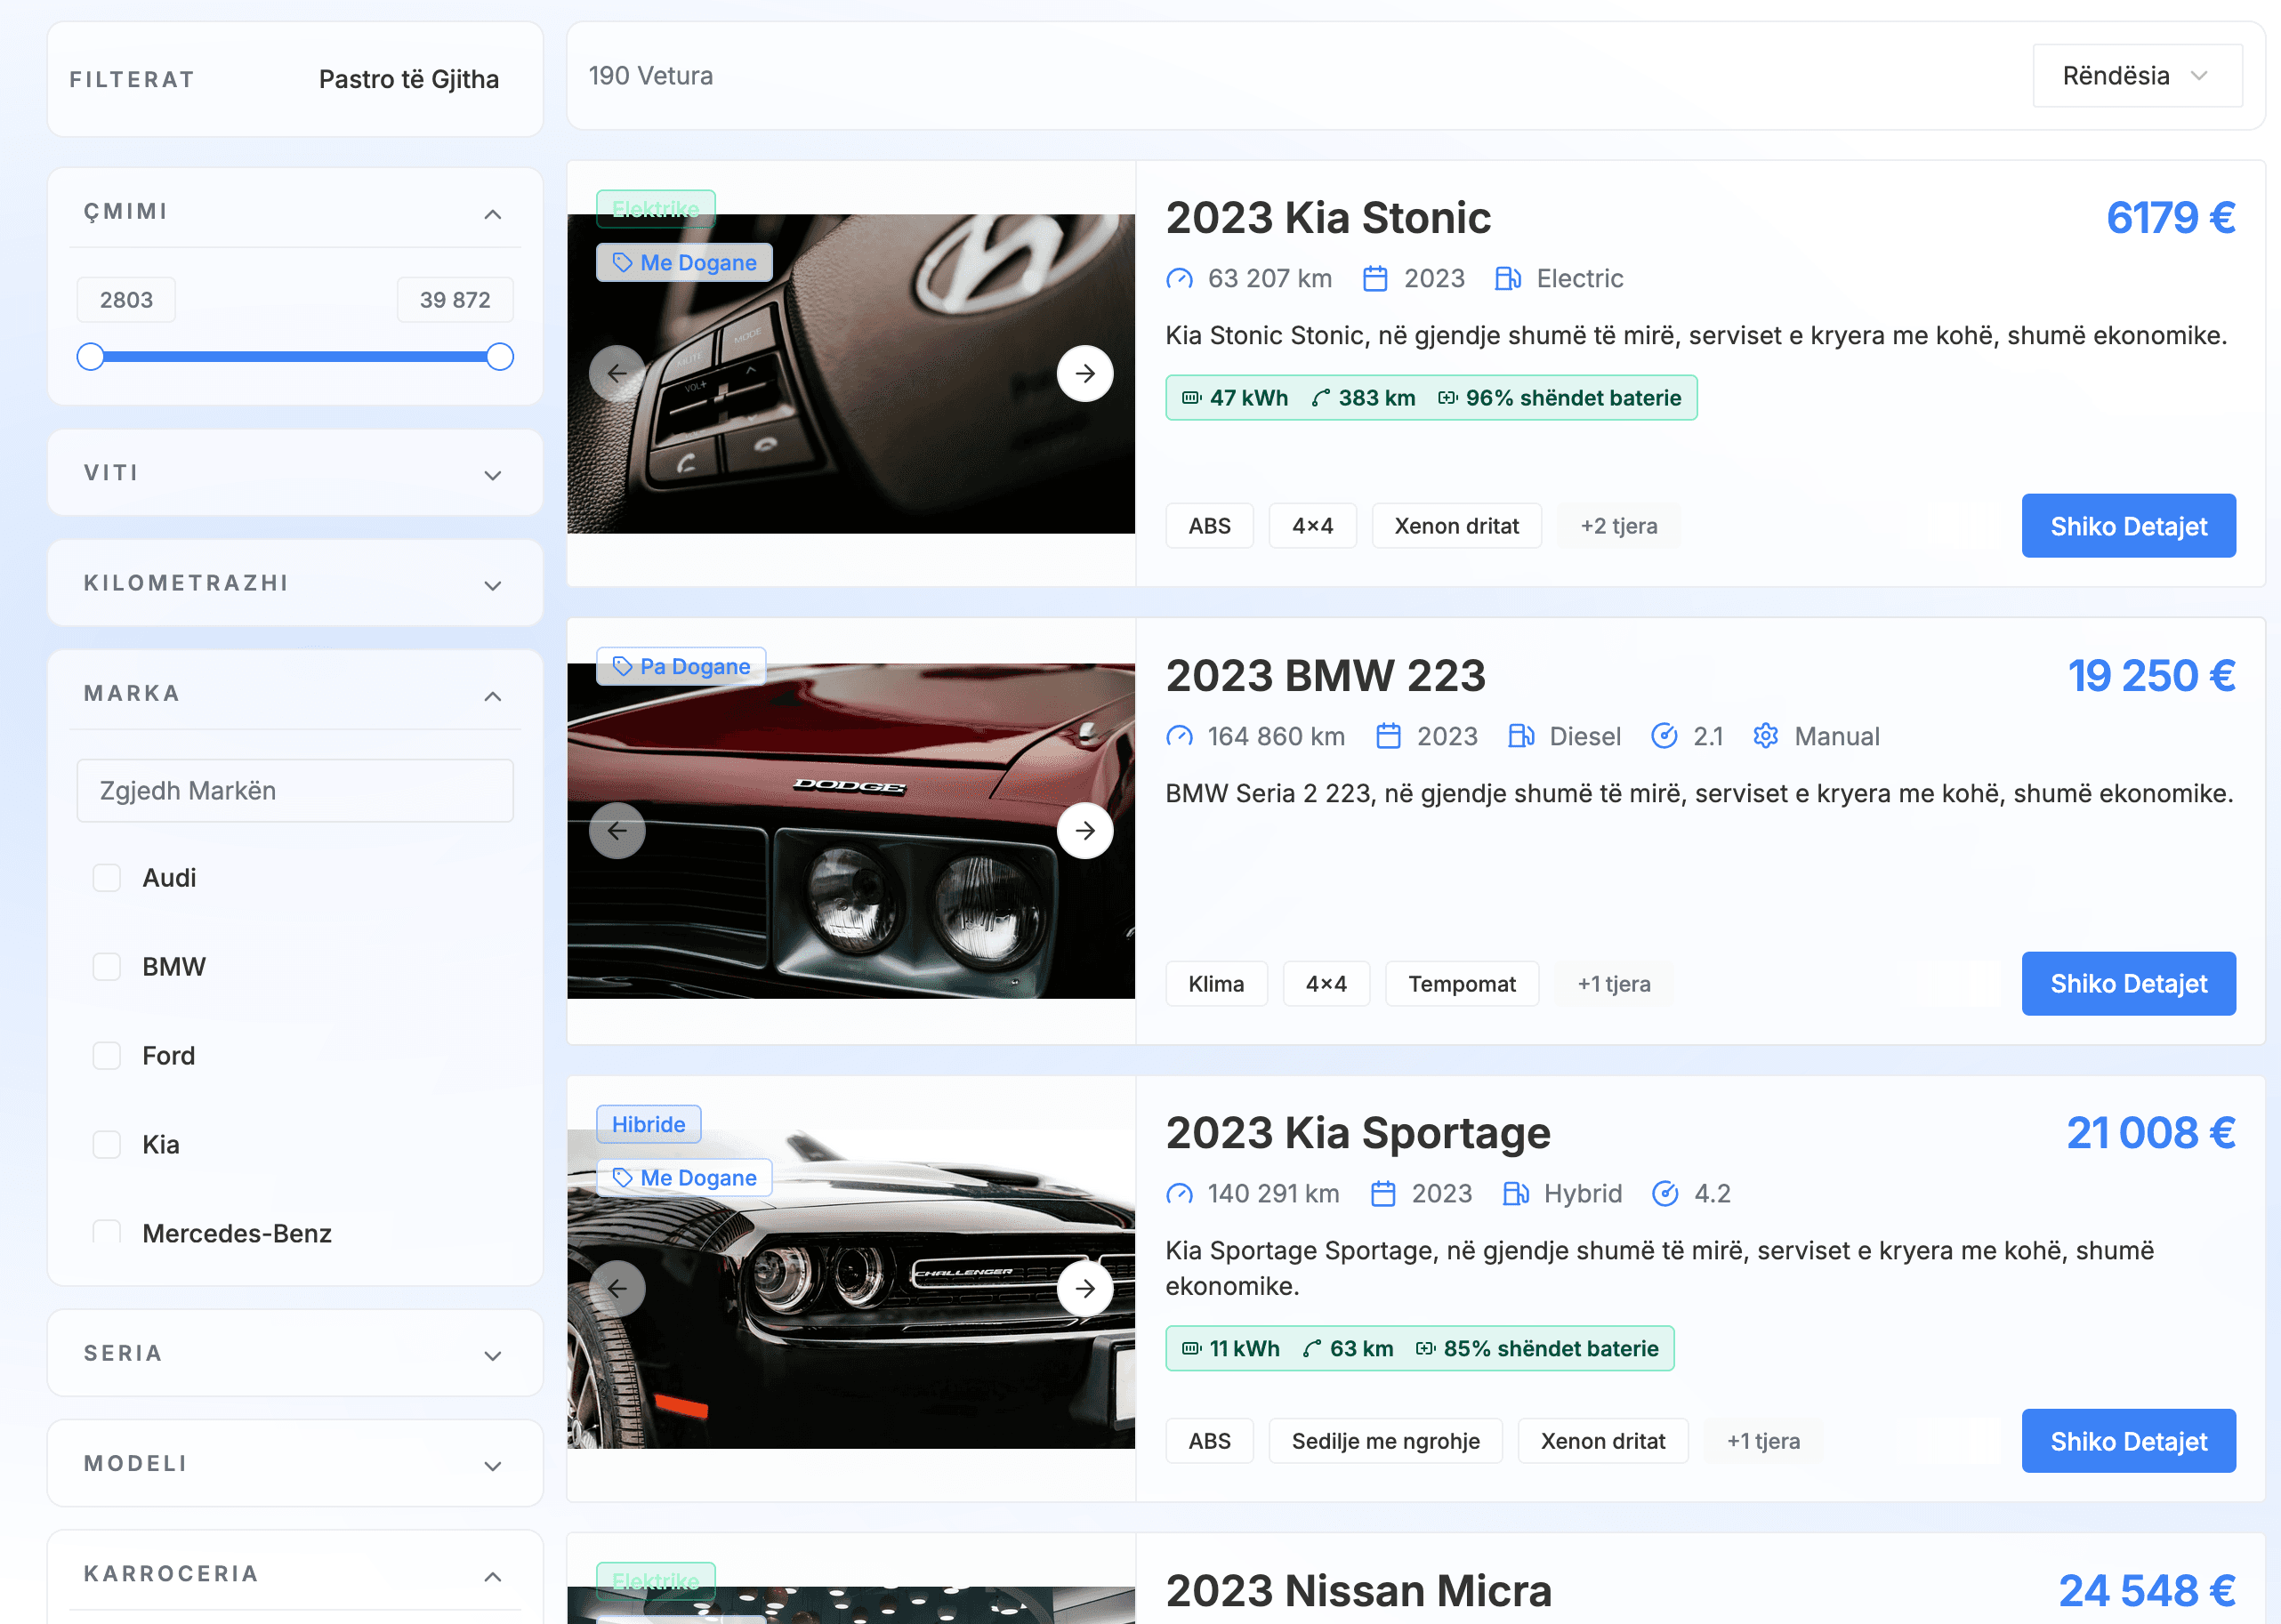Click the odometer icon beside 63 207 km
2281x1624 pixels.
tap(1179, 279)
